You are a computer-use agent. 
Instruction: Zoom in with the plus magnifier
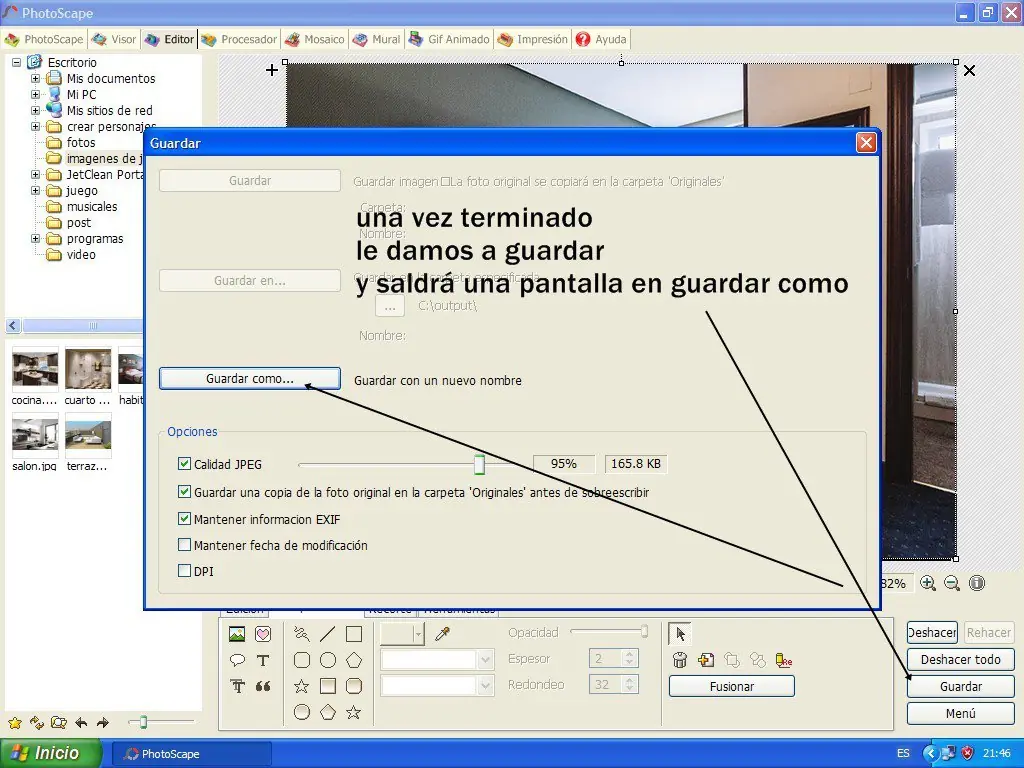pyautogui.click(x=927, y=583)
